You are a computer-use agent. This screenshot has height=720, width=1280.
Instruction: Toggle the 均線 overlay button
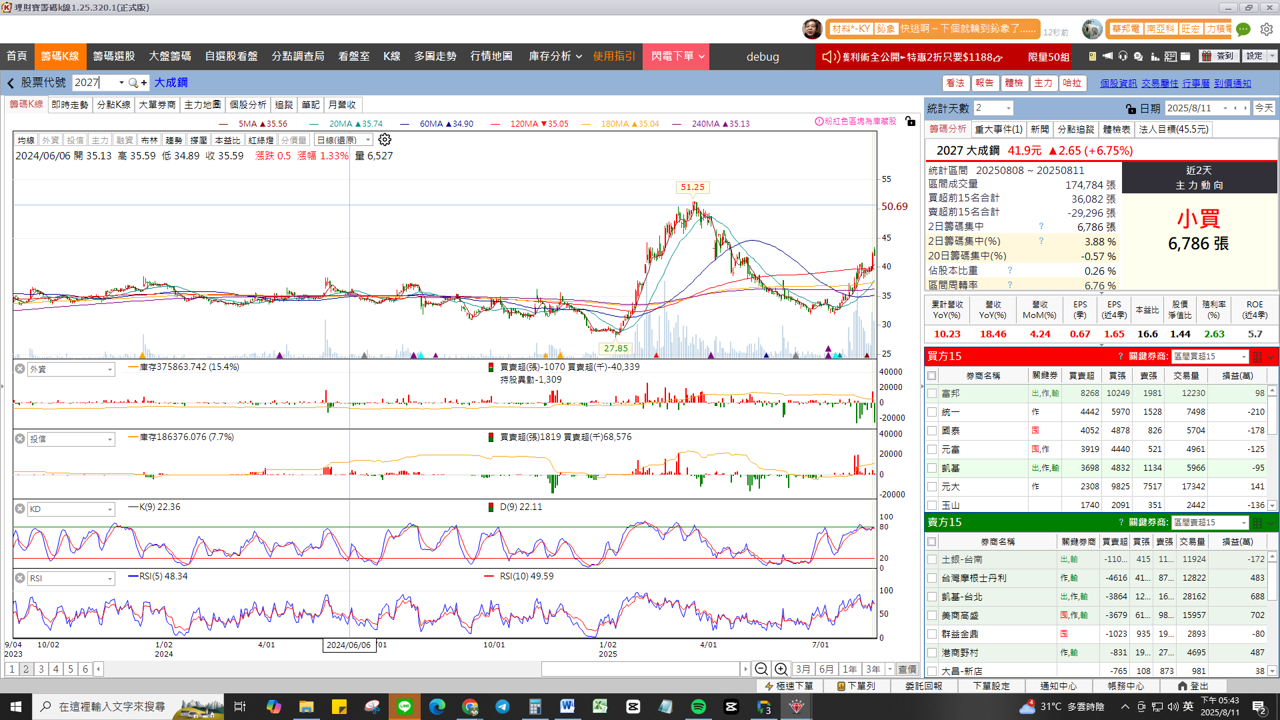tap(25, 141)
